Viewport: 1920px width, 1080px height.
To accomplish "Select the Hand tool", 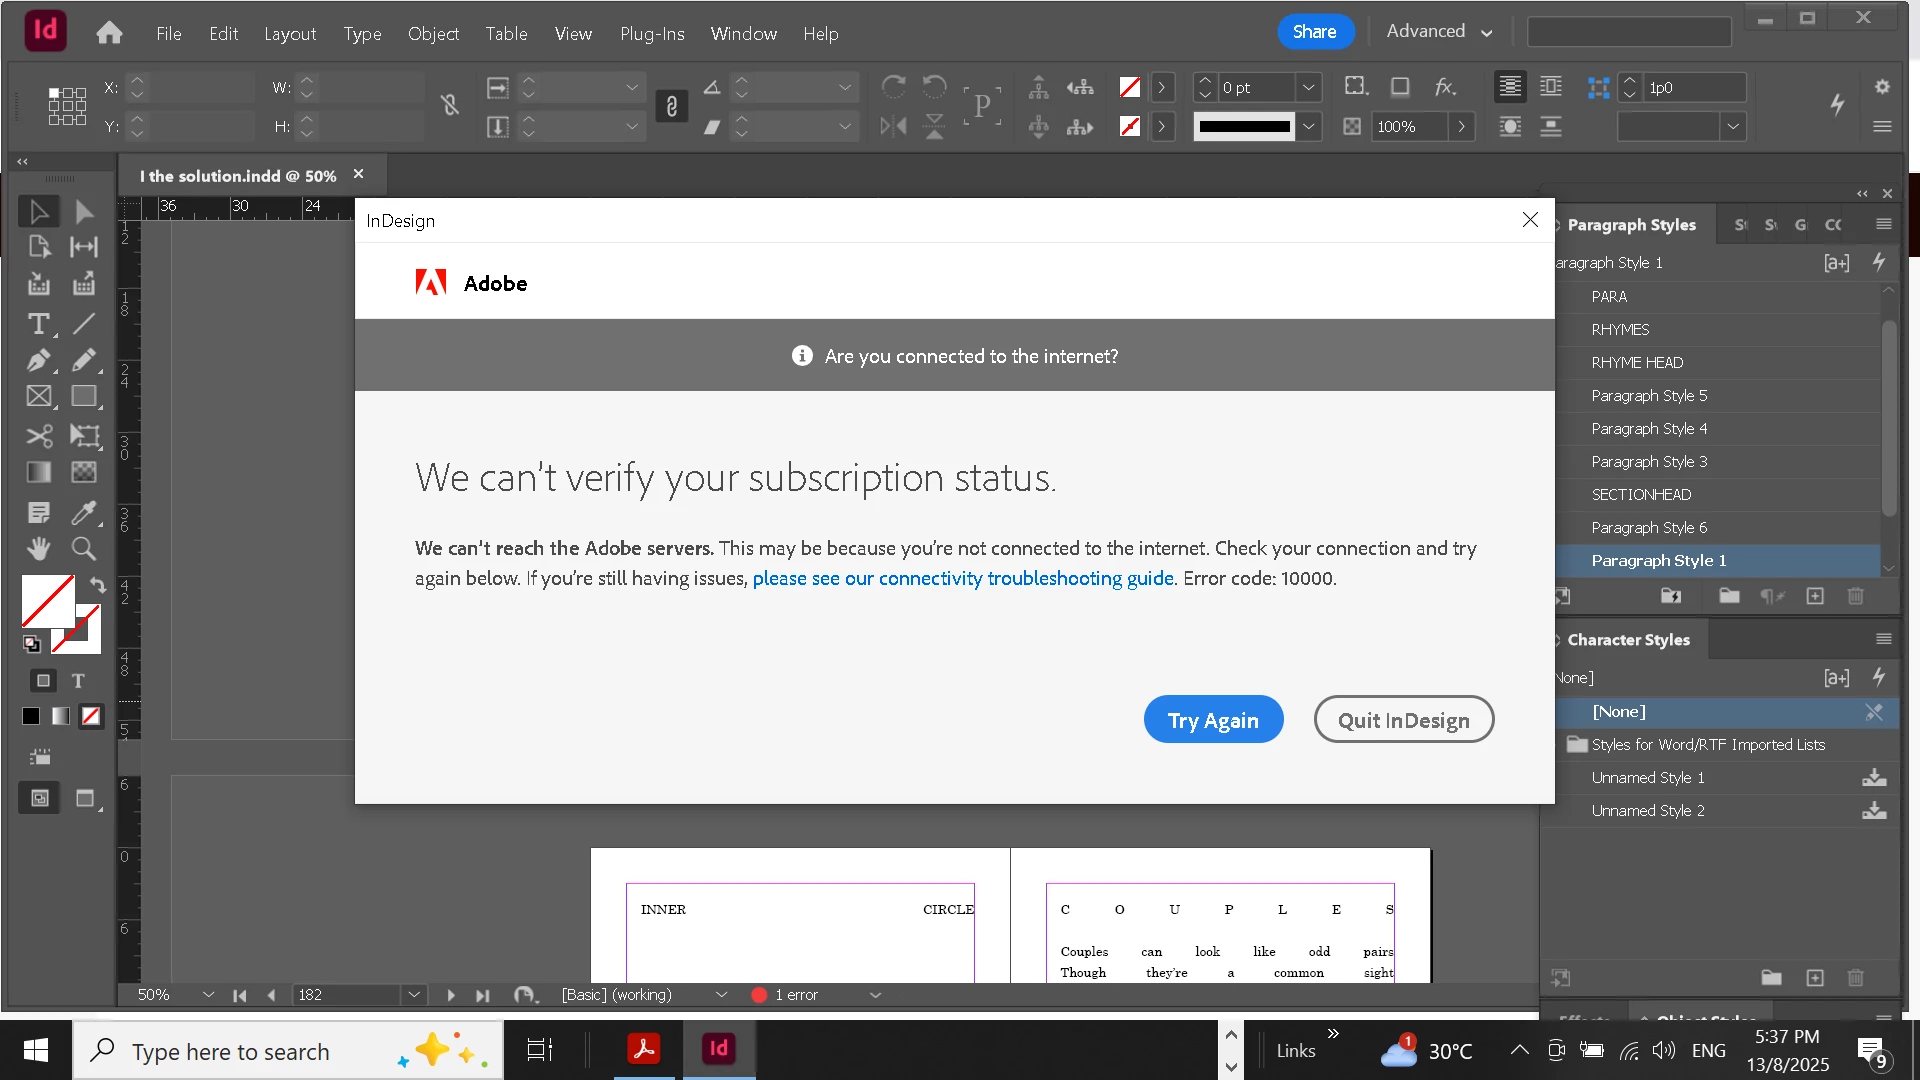I will [38, 549].
